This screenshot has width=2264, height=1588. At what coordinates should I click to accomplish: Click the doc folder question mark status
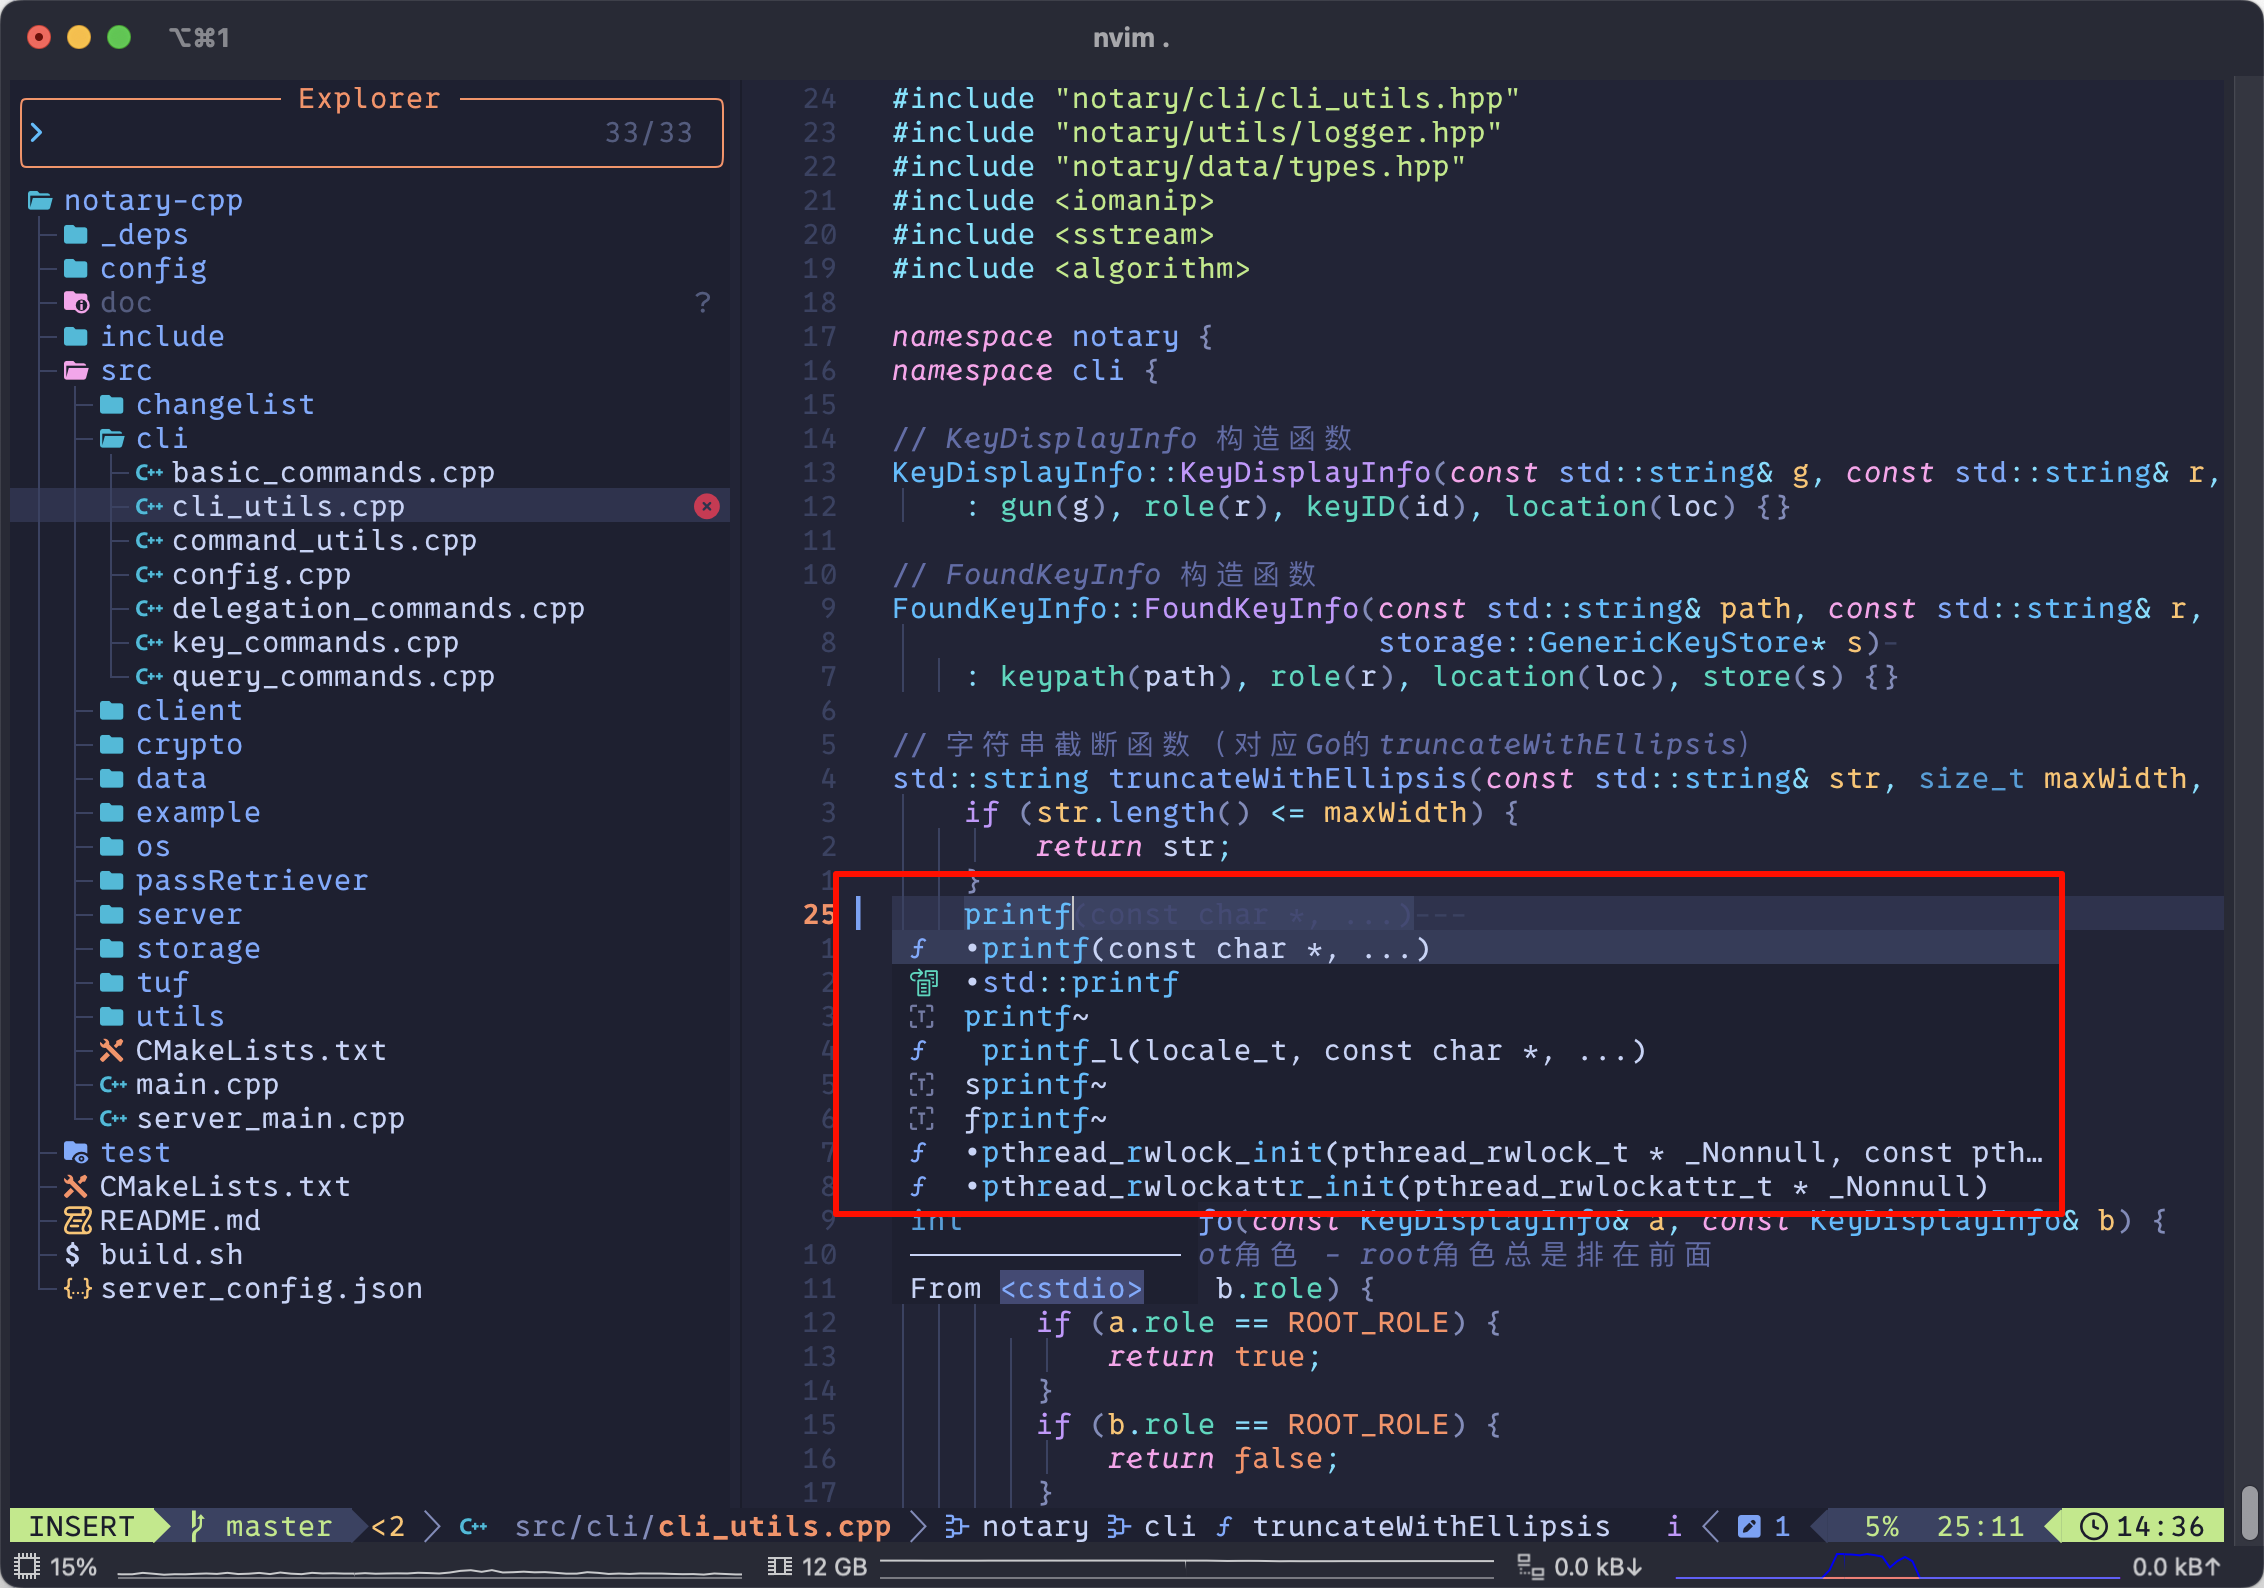pos(703,303)
